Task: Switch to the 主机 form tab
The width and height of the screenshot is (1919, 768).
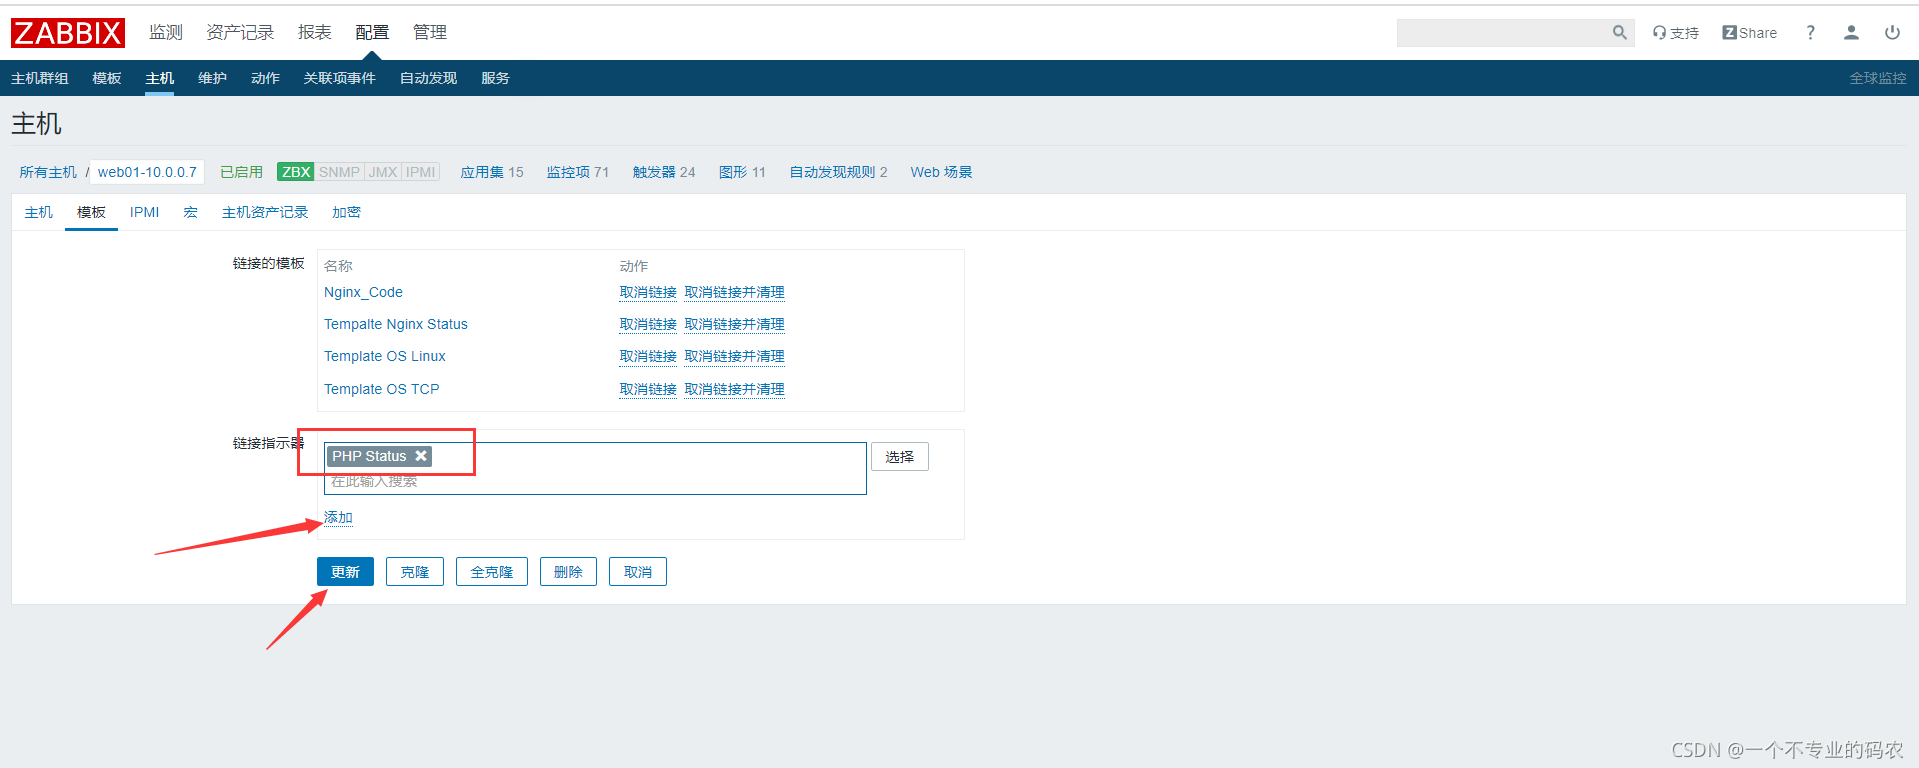Action: (39, 212)
